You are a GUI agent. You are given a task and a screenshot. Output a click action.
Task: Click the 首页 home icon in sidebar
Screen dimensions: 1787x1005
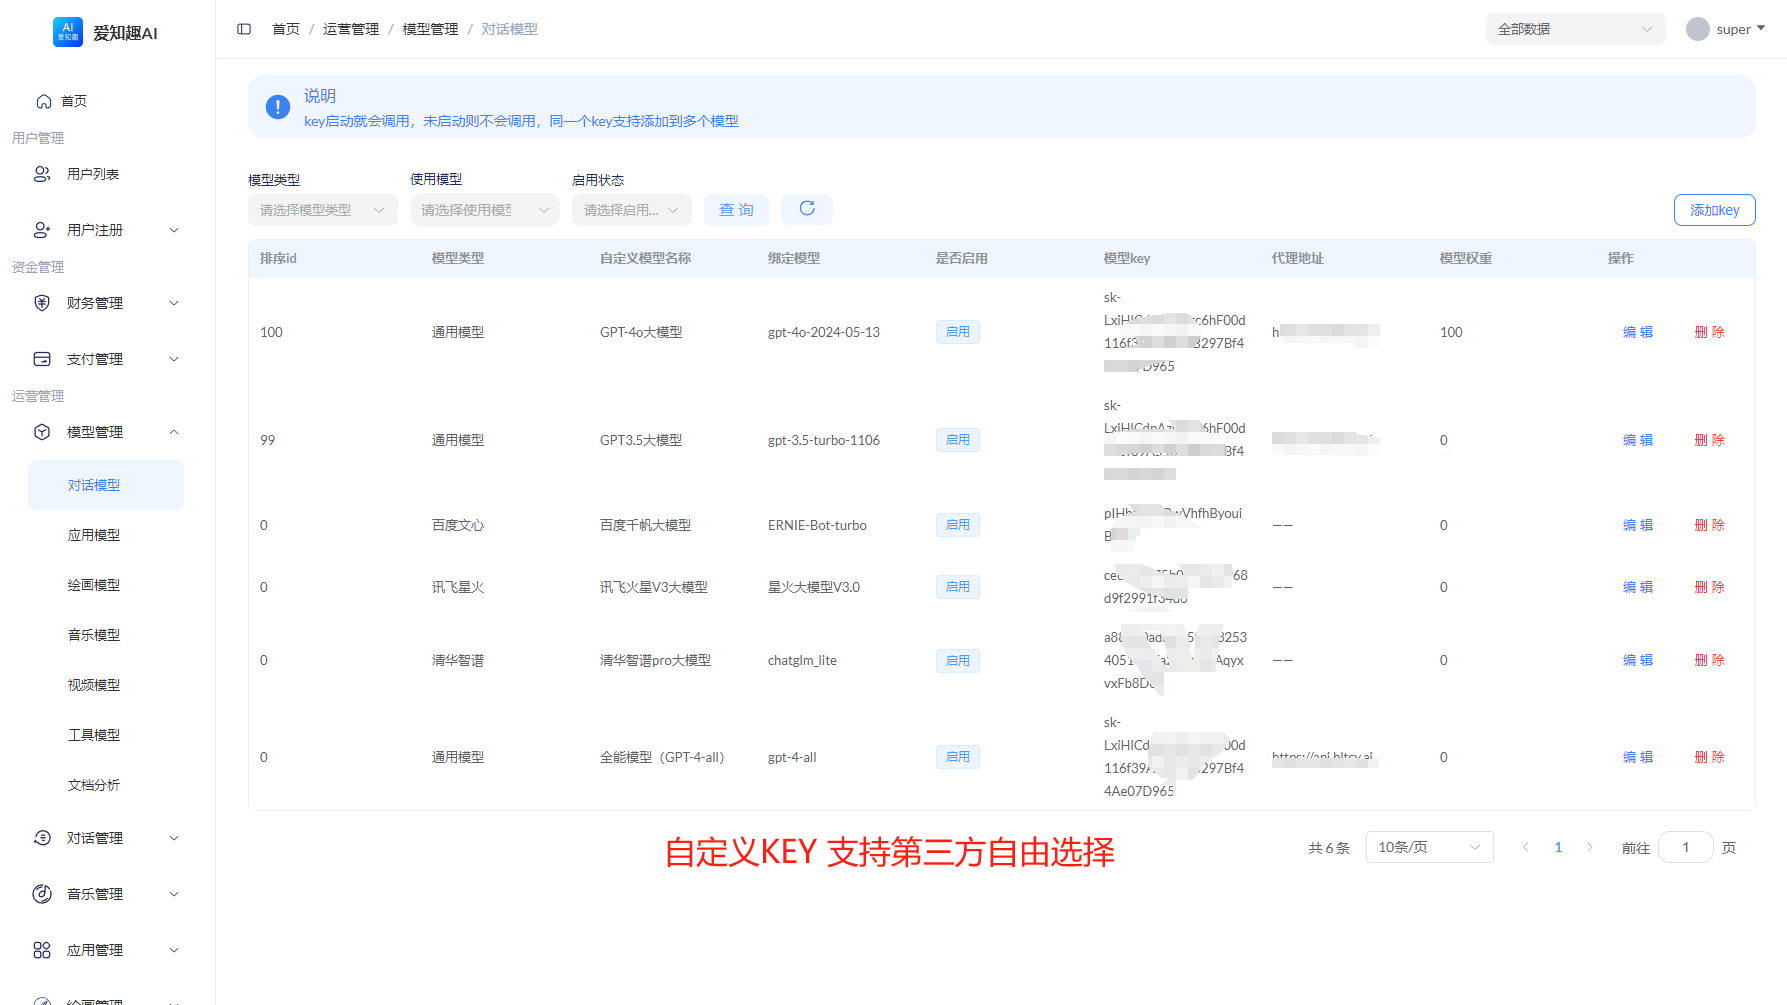coord(44,101)
